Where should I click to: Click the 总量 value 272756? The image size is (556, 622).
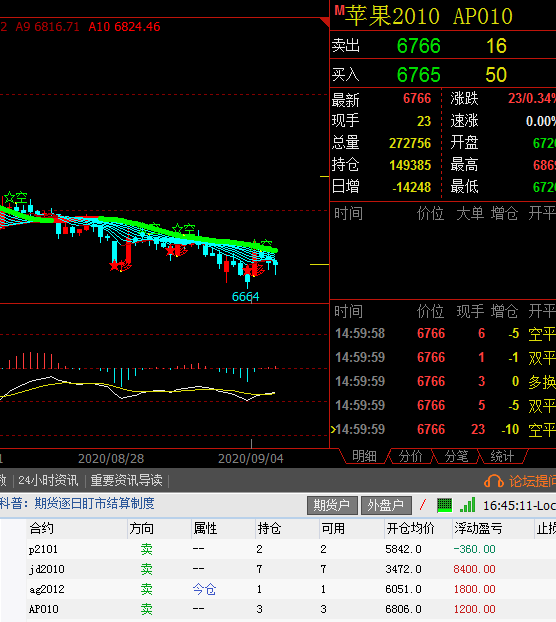tap(410, 143)
